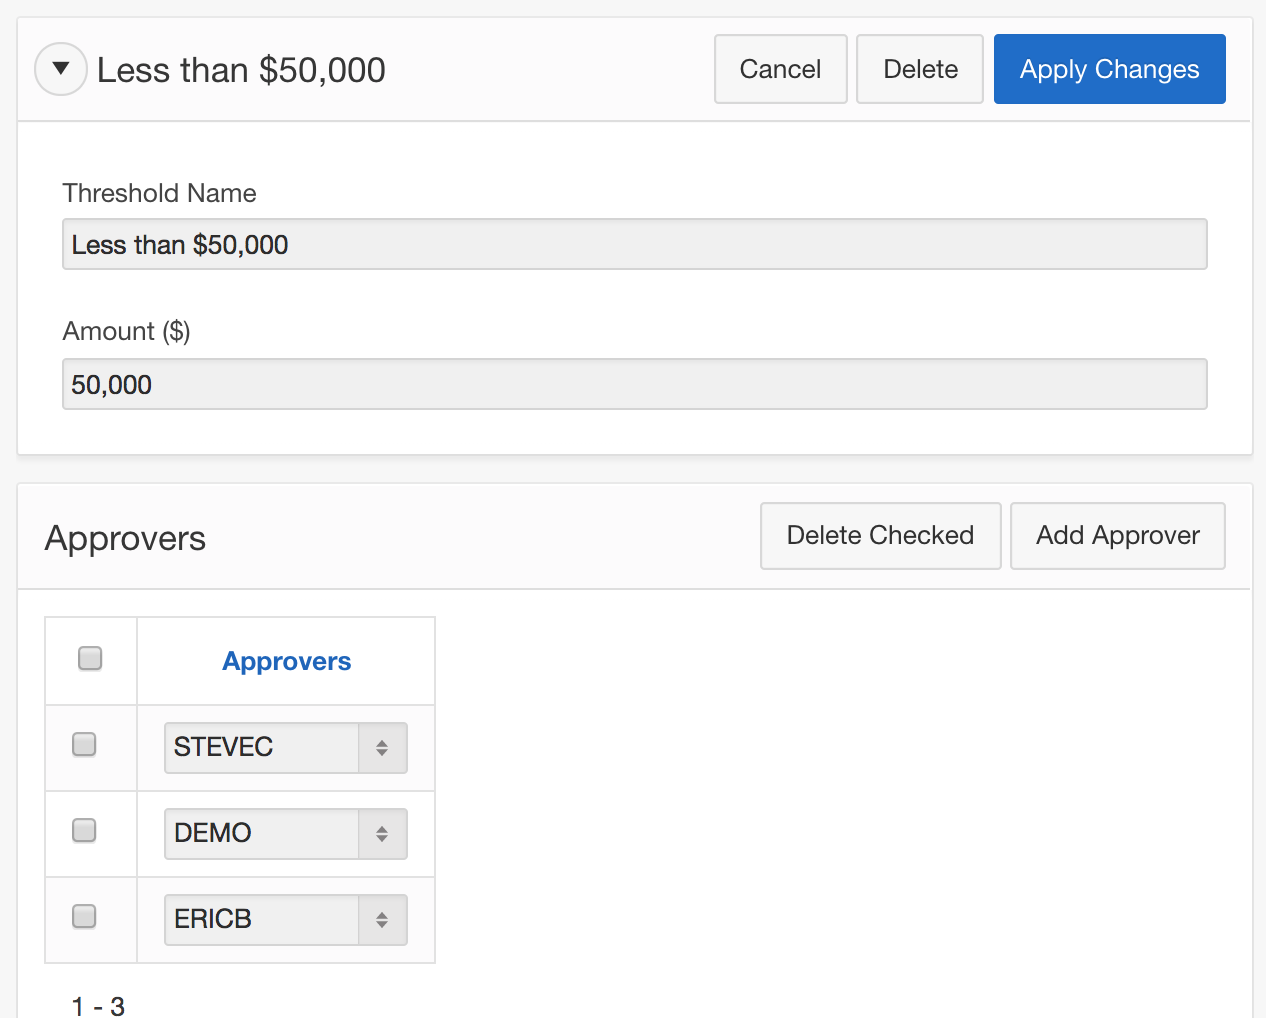This screenshot has height=1018, width=1266.
Task: Expand the DEMO approver select list
Action: click(x=285, y=834)
